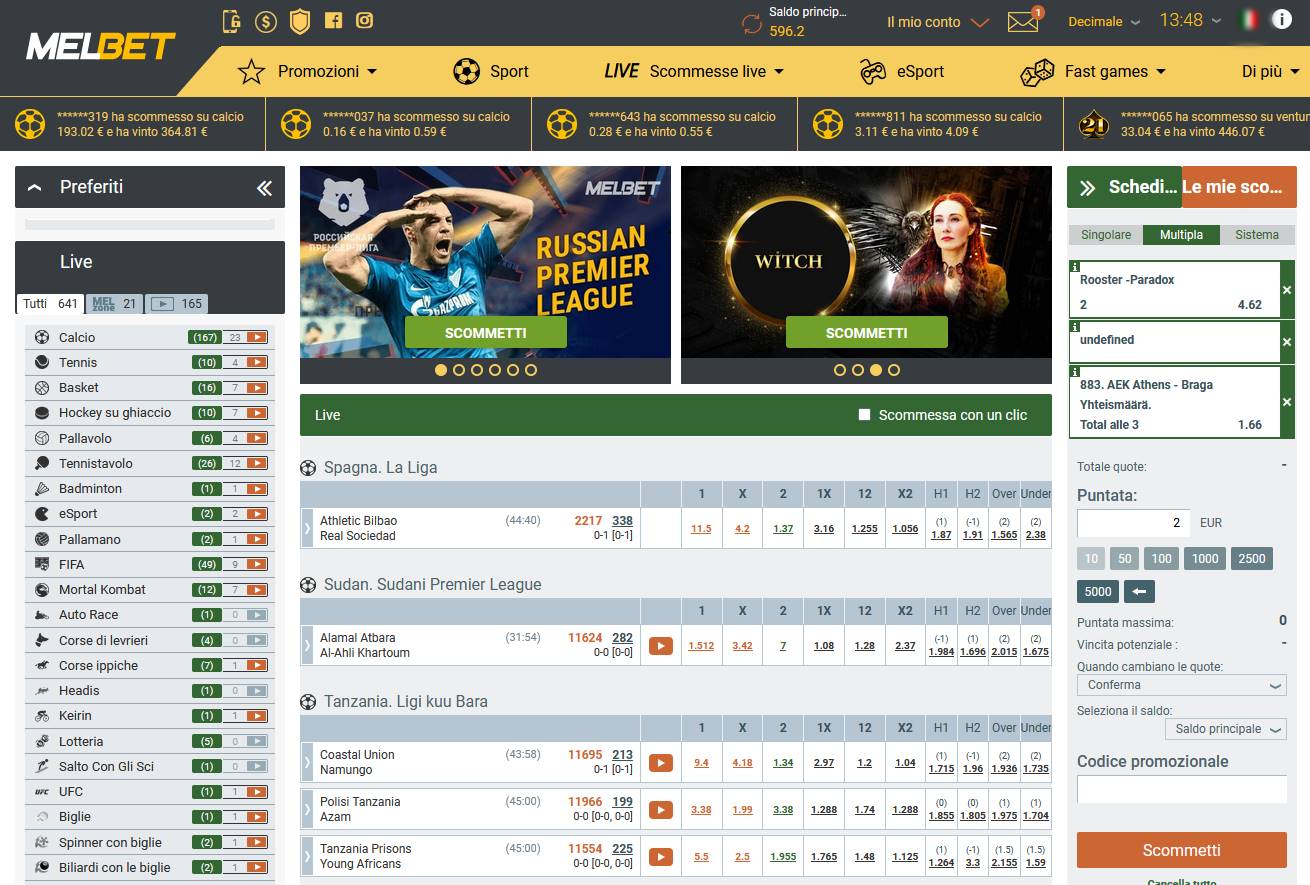Screen dimensions: 1310x885
Task: Select first slide dot on Witch banner
Action: [840, 370]
